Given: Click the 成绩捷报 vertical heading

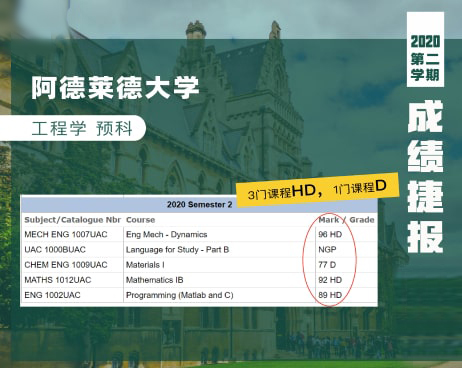Looking at the screenshot, I should tap(425, 177).
